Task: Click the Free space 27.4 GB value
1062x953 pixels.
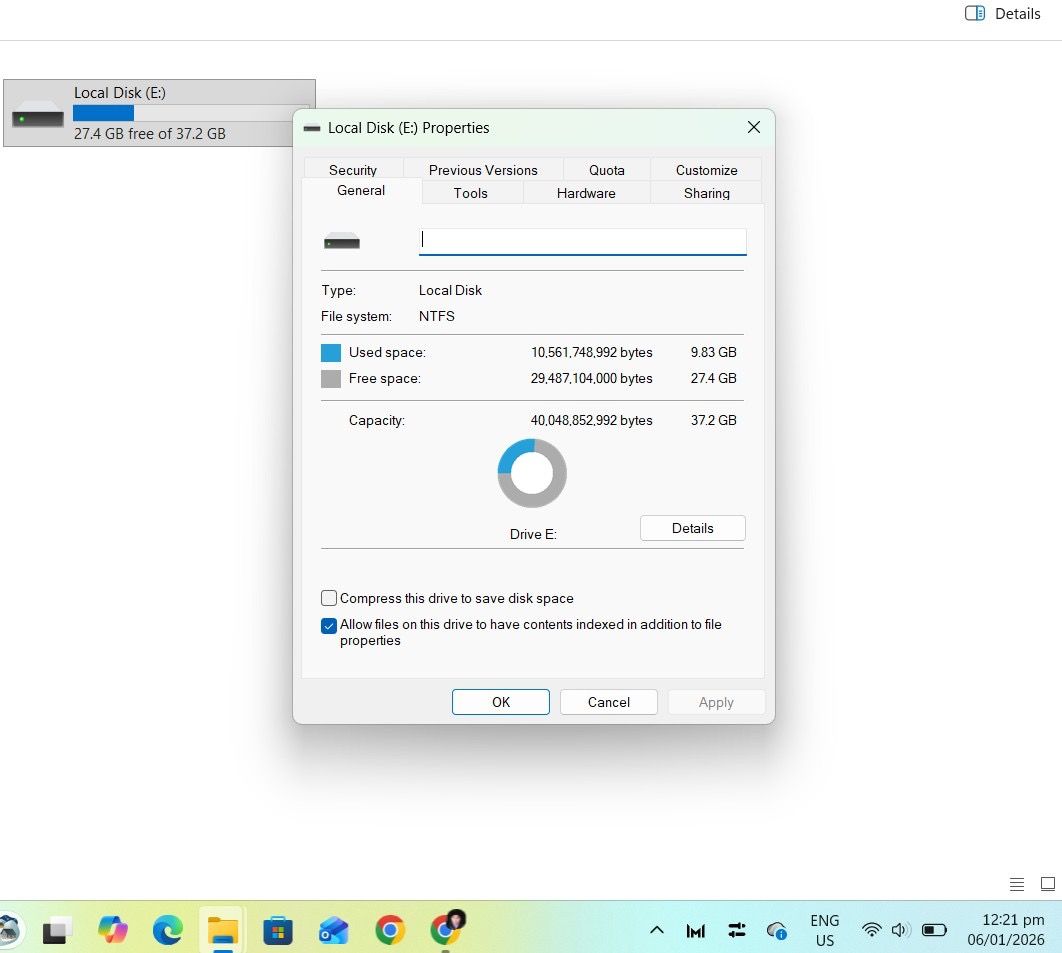Action: click(x=713, y=378)
